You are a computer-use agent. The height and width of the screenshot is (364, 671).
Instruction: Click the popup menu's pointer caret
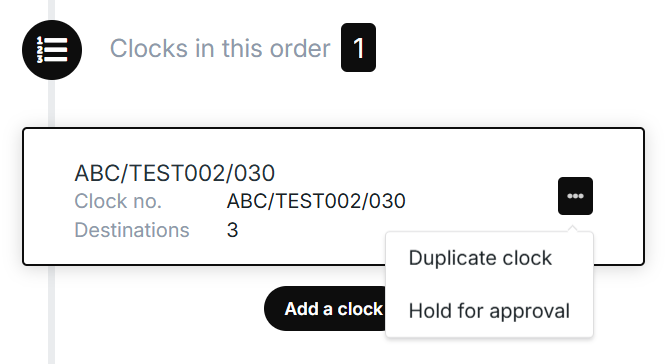573,229
